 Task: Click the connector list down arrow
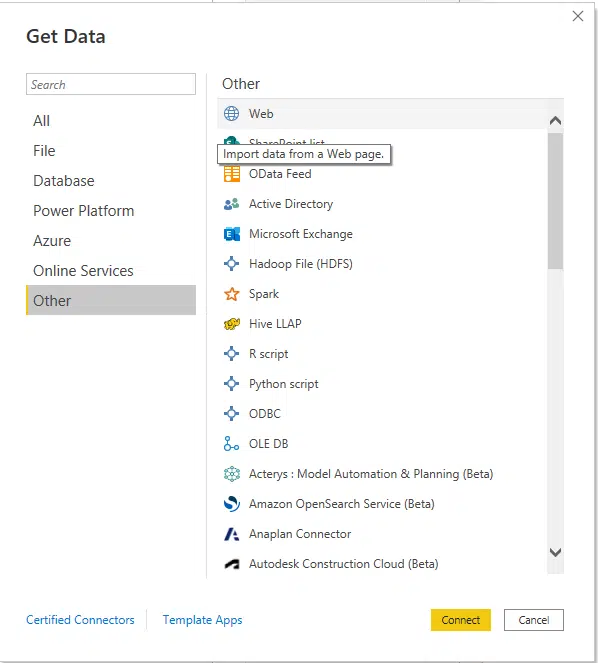555,552
